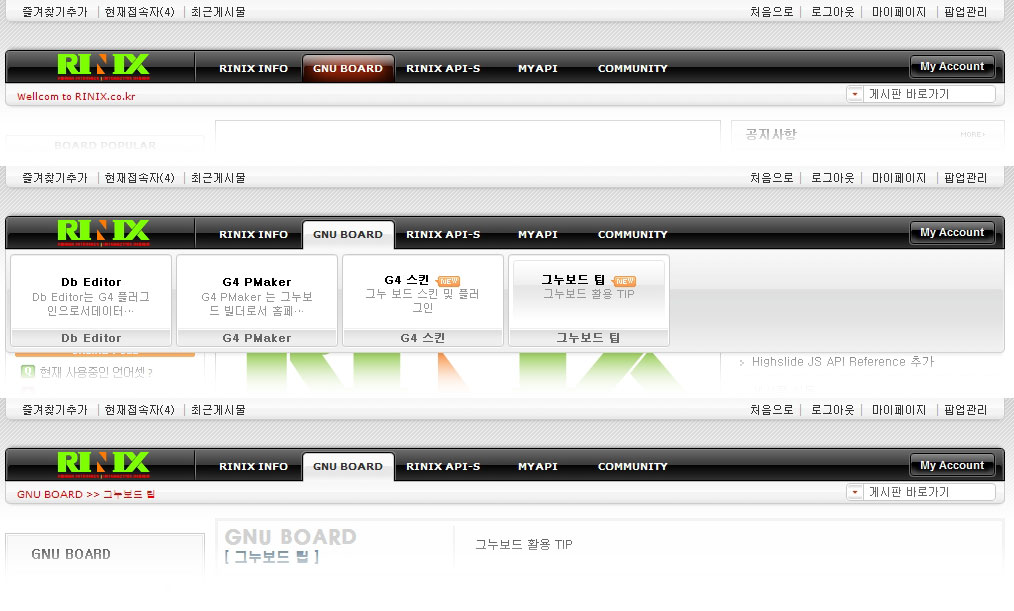Click the [ 그누보드 팁 ] board title

pyautogui.click(x=272, y=557)
